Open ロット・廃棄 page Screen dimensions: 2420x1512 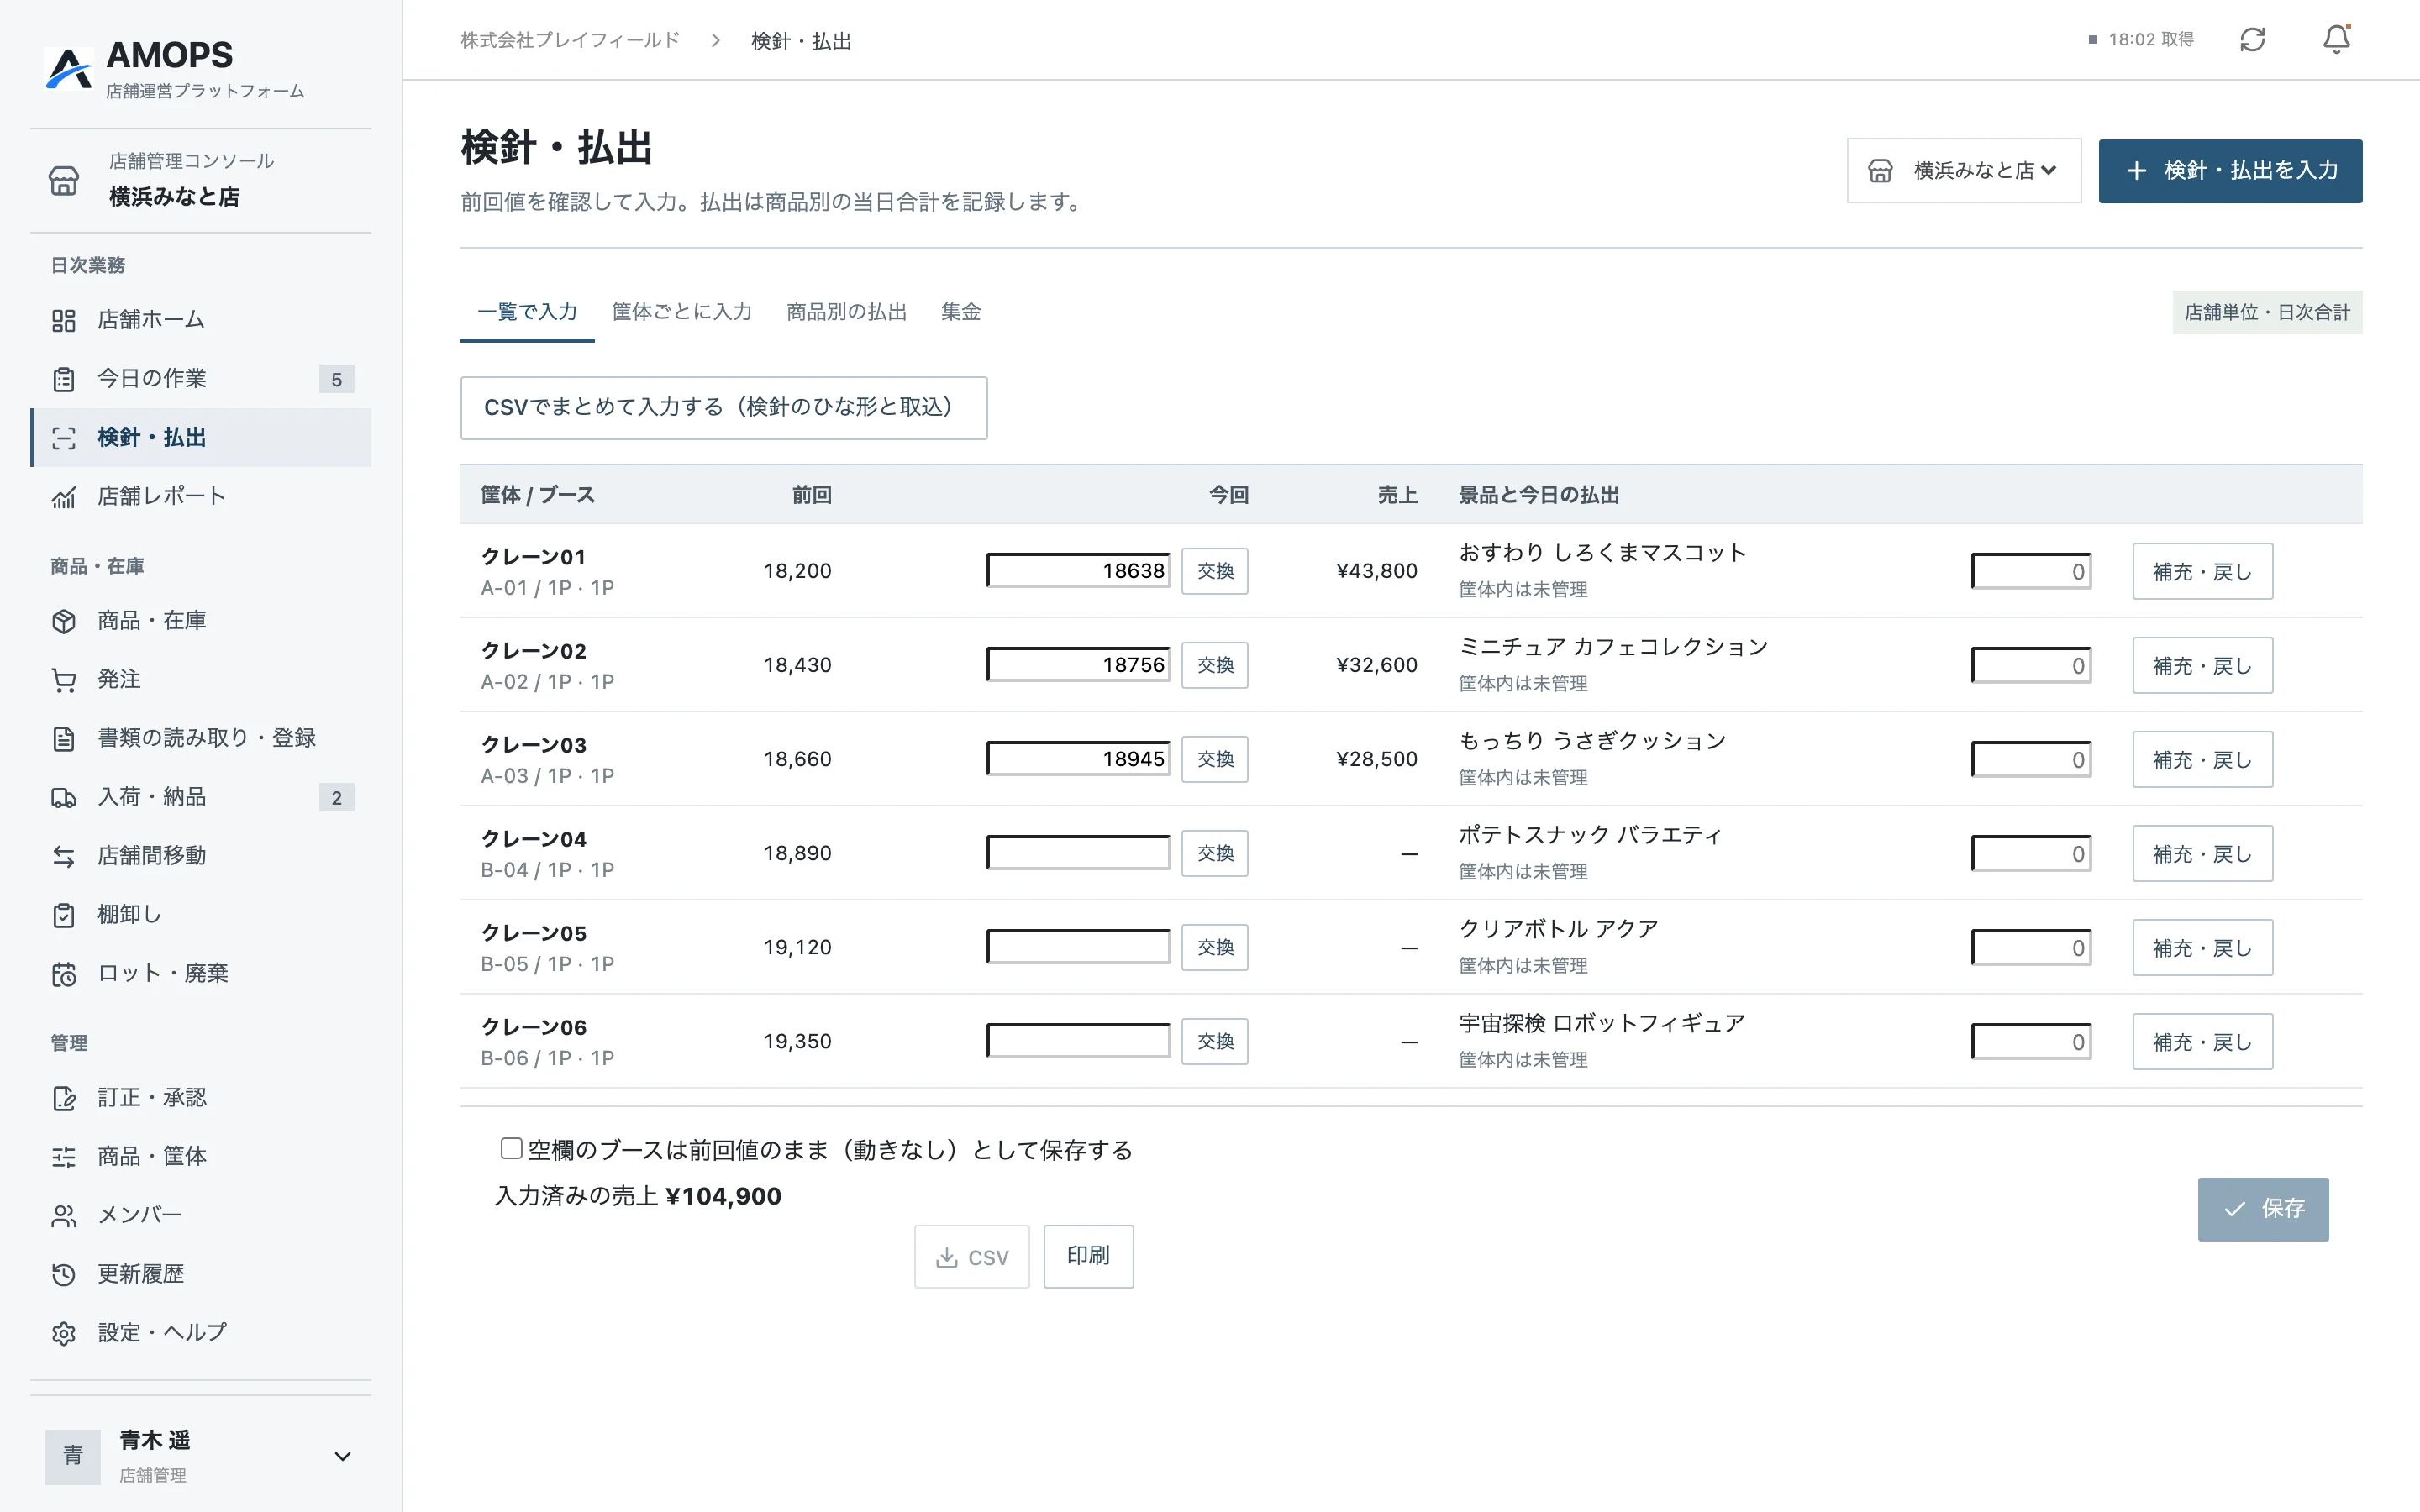(201, 974)
